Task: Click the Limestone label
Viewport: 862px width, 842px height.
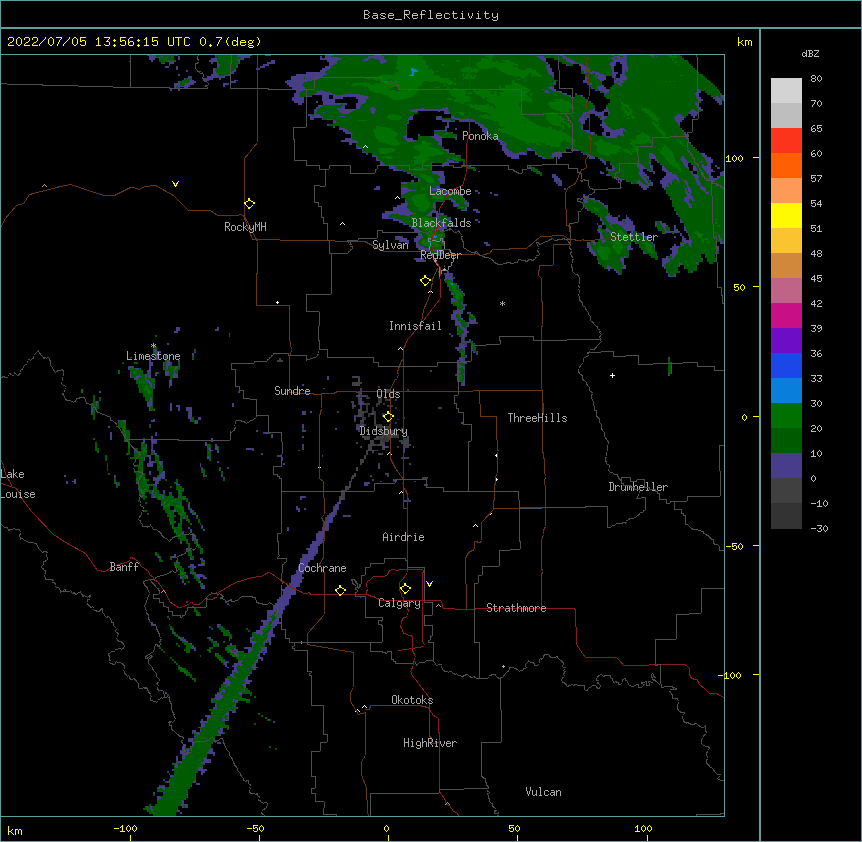Action: [153, 356]
